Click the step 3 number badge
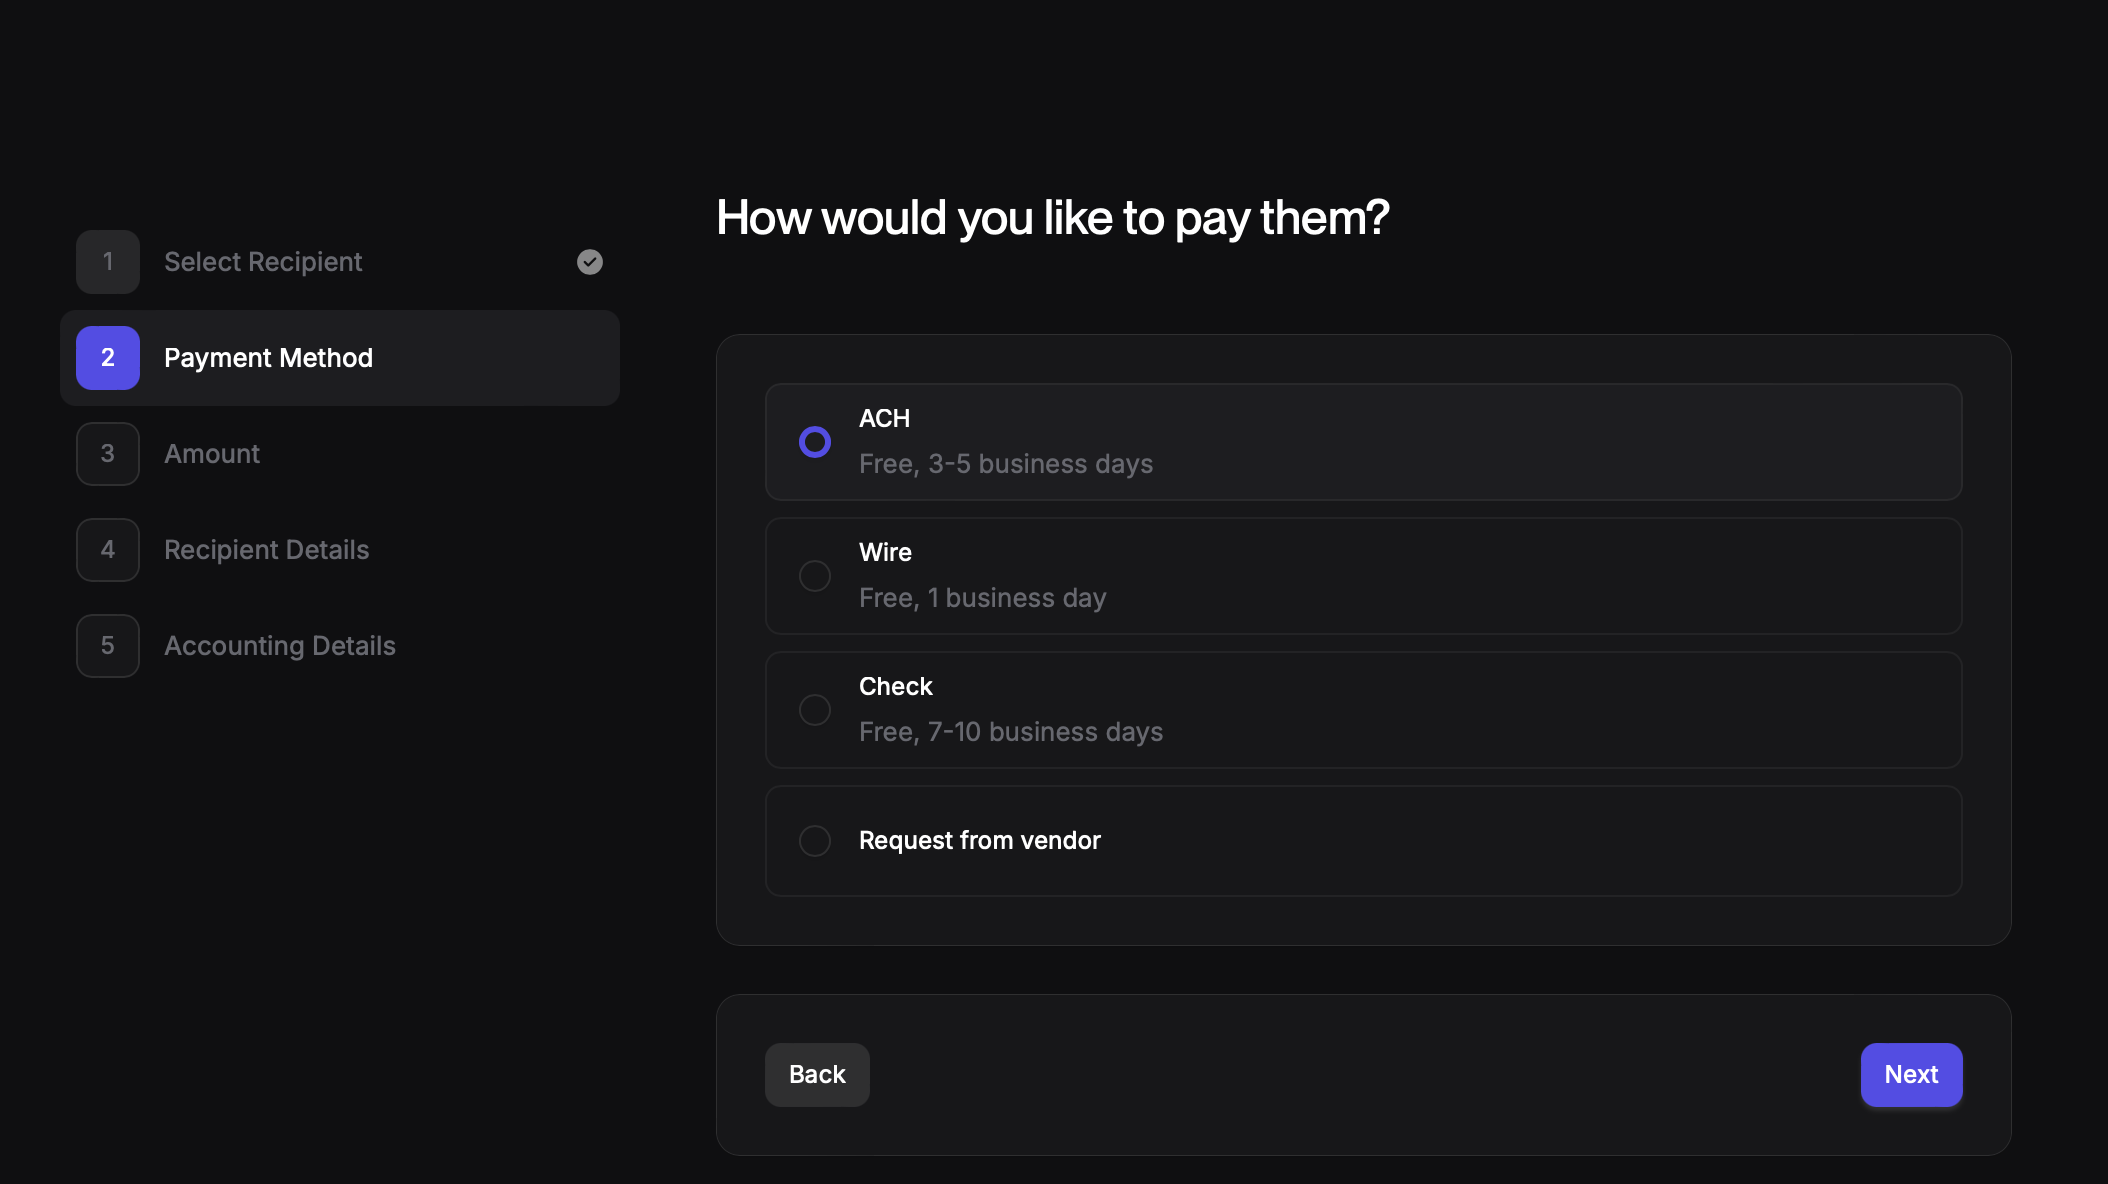 click(x=108, y=454)
